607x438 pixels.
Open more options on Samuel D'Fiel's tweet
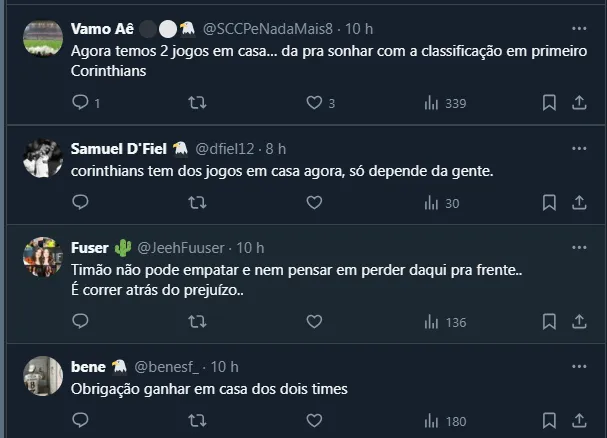point(579,148)
